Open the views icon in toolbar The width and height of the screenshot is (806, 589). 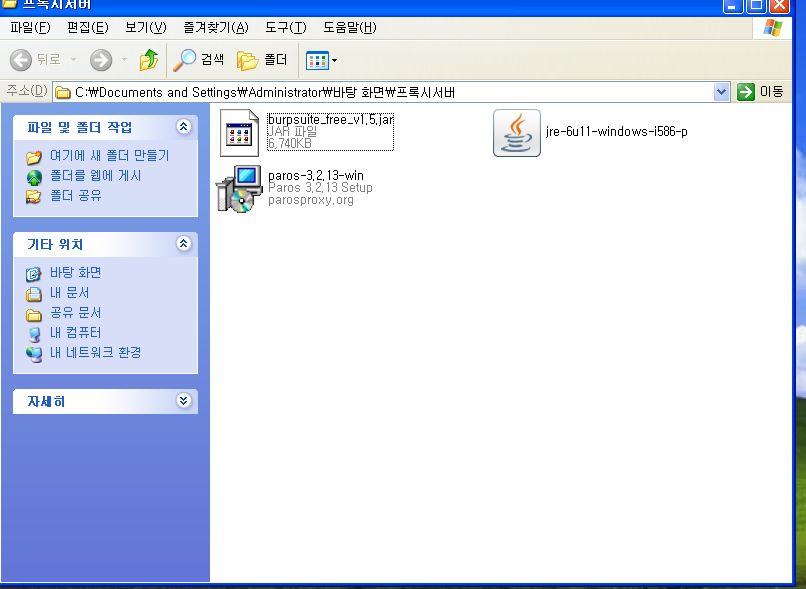pos(317,61)
